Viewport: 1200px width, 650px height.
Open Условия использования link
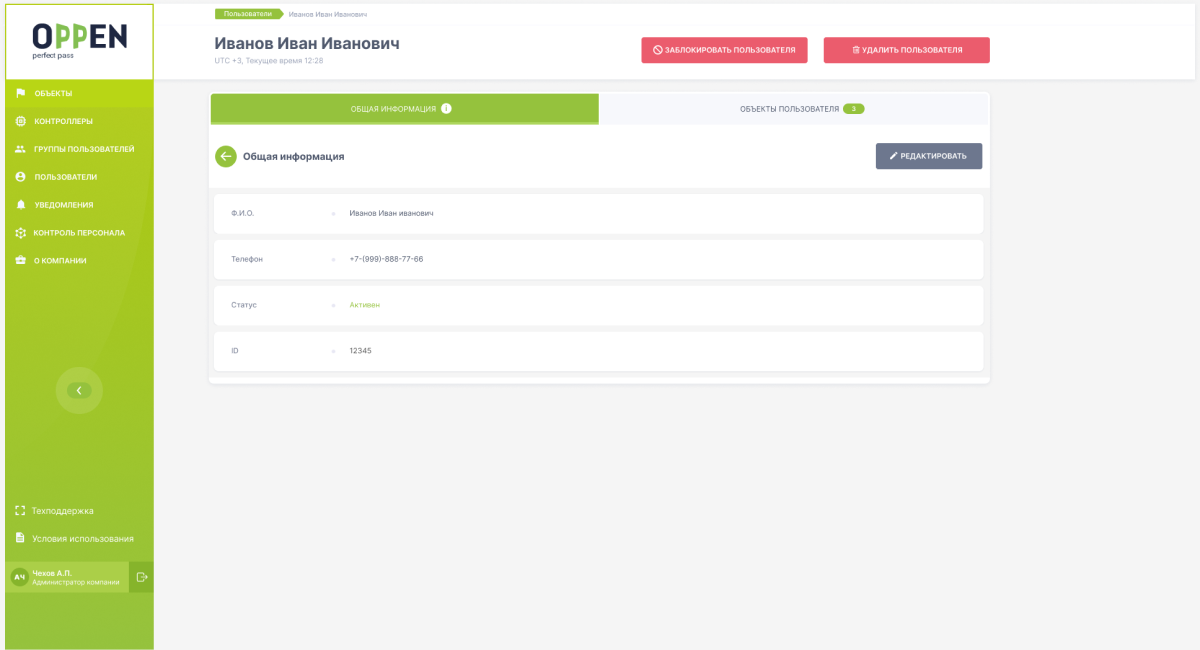83,539
